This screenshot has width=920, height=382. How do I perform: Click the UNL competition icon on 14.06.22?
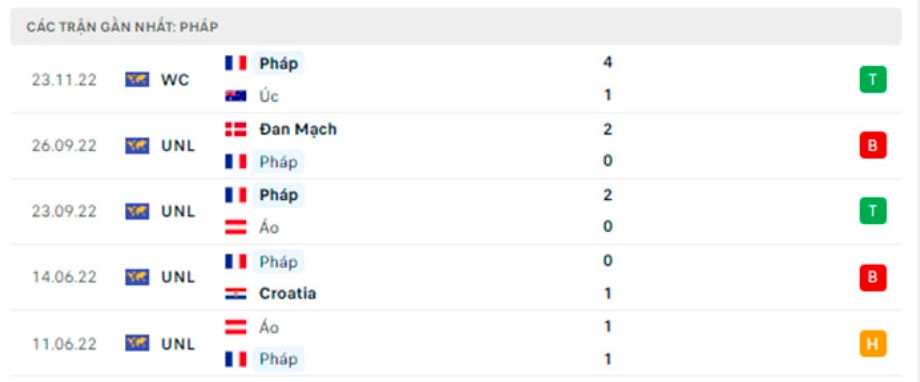(x=137, y=277)
